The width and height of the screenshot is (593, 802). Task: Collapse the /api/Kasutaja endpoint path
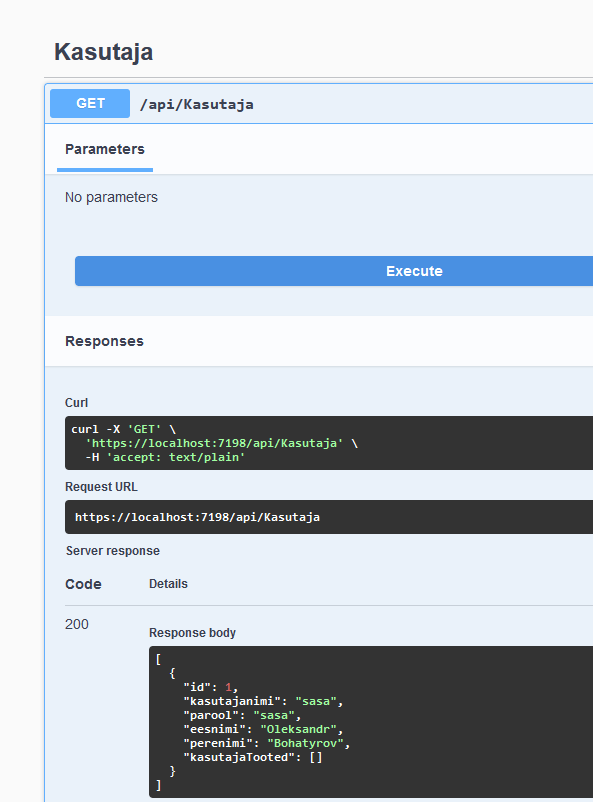(x=196, y=104)
